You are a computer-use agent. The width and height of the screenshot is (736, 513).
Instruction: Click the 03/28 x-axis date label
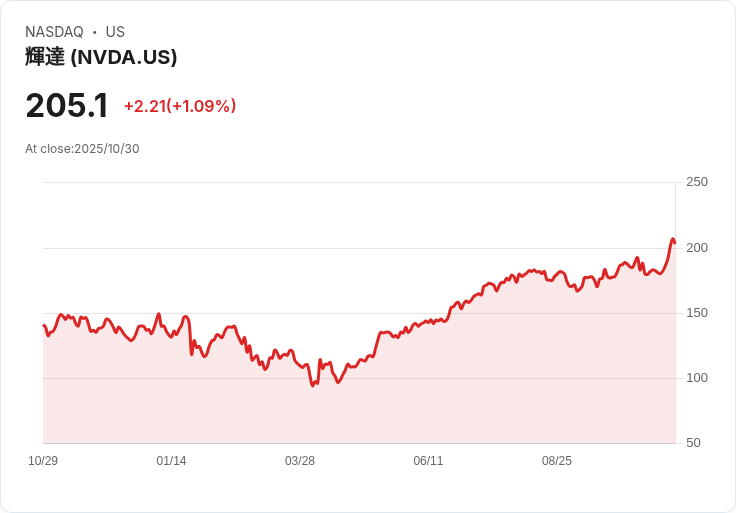[299, 461]
